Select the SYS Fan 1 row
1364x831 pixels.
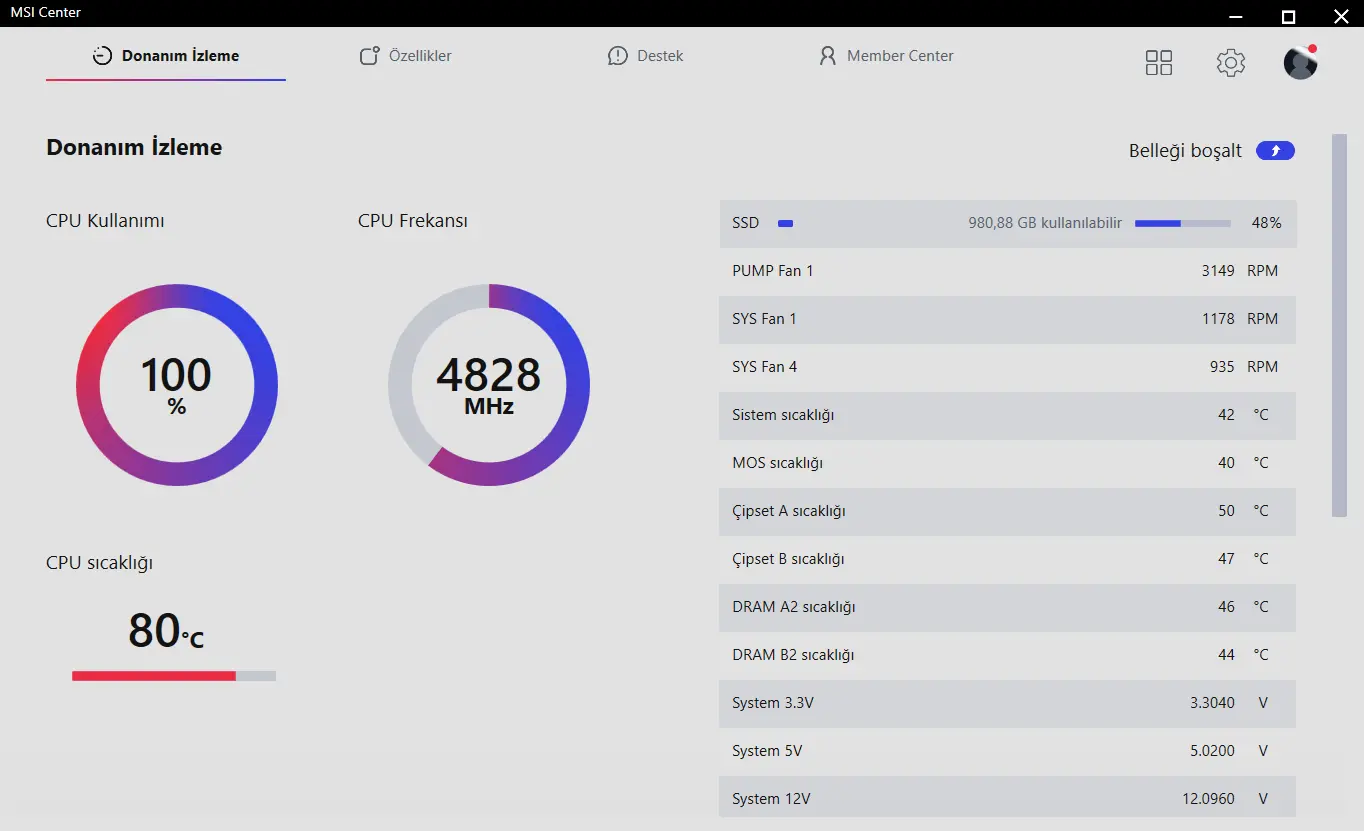tap(1008, 319)
